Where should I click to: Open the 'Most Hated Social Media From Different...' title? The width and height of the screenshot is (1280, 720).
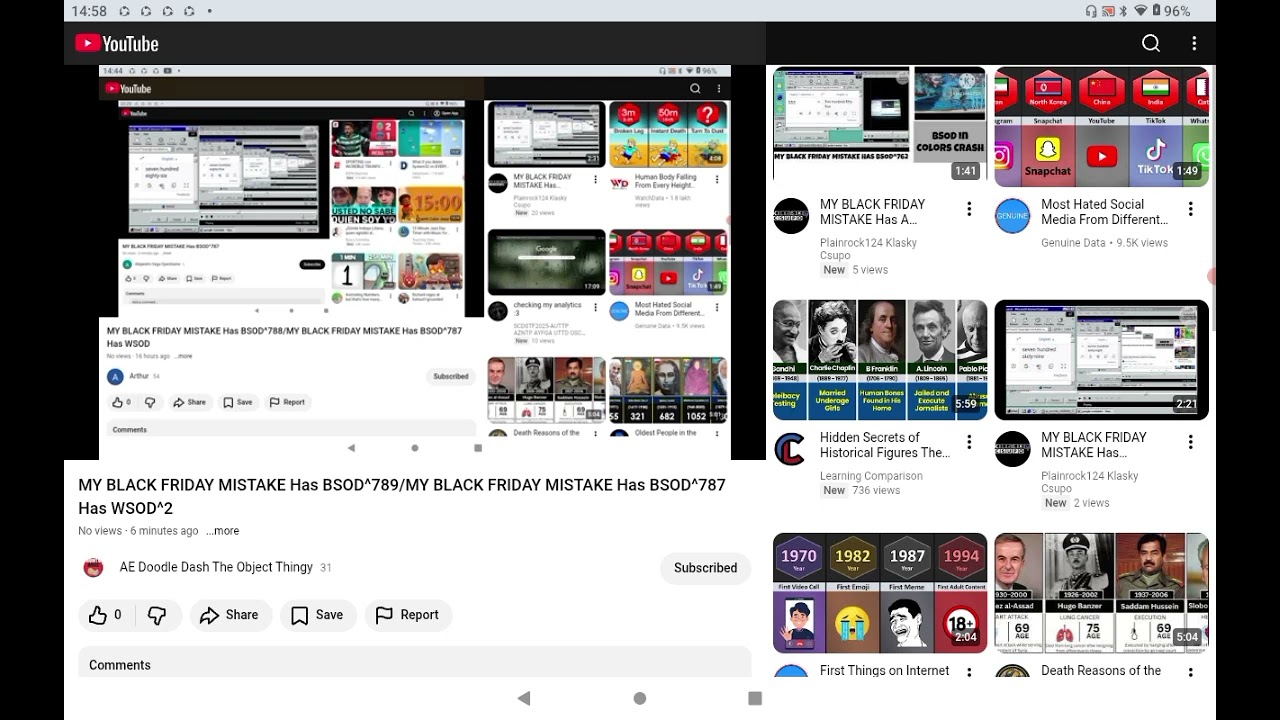click(1104, 212)
